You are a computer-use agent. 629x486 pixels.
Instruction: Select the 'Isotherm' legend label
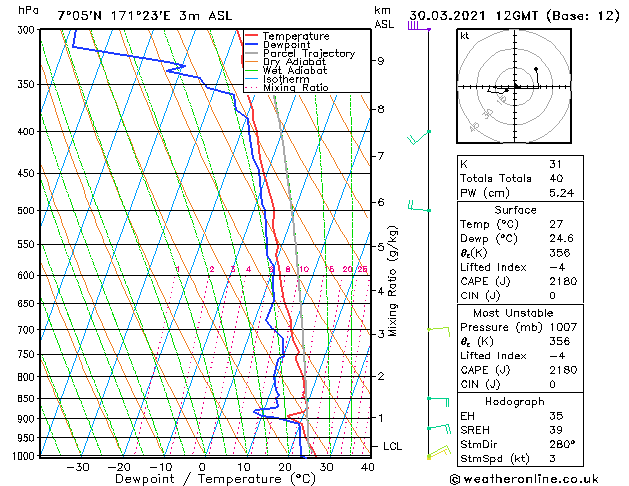(286, 79)
